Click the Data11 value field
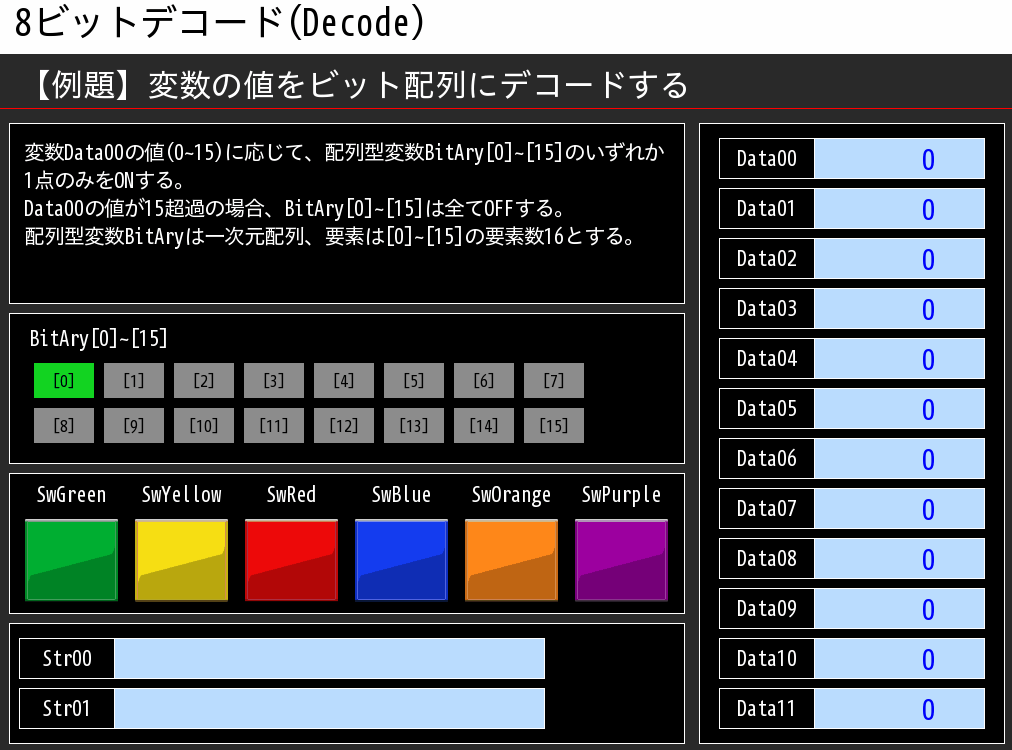Image resolution: width=1012 pixels, height=750 pixels. click(899, 708)
